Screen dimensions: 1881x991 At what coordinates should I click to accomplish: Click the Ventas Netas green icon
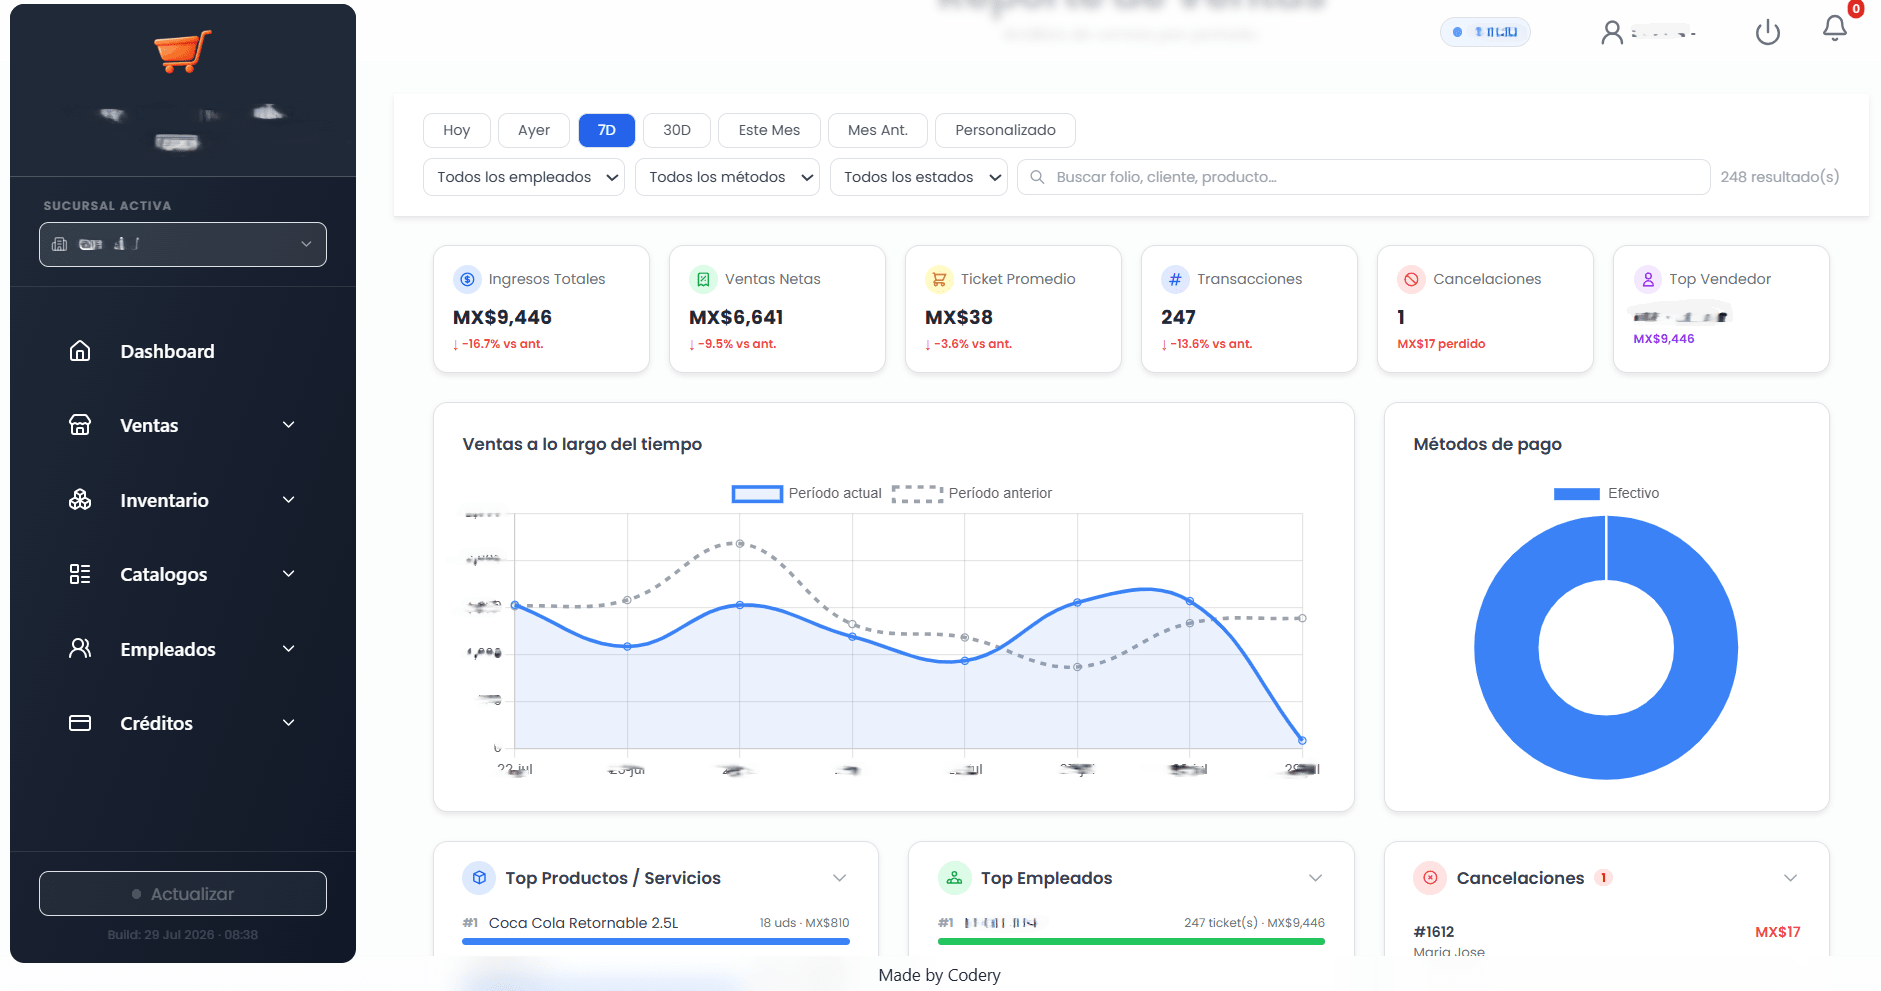[x=703, y=279]
